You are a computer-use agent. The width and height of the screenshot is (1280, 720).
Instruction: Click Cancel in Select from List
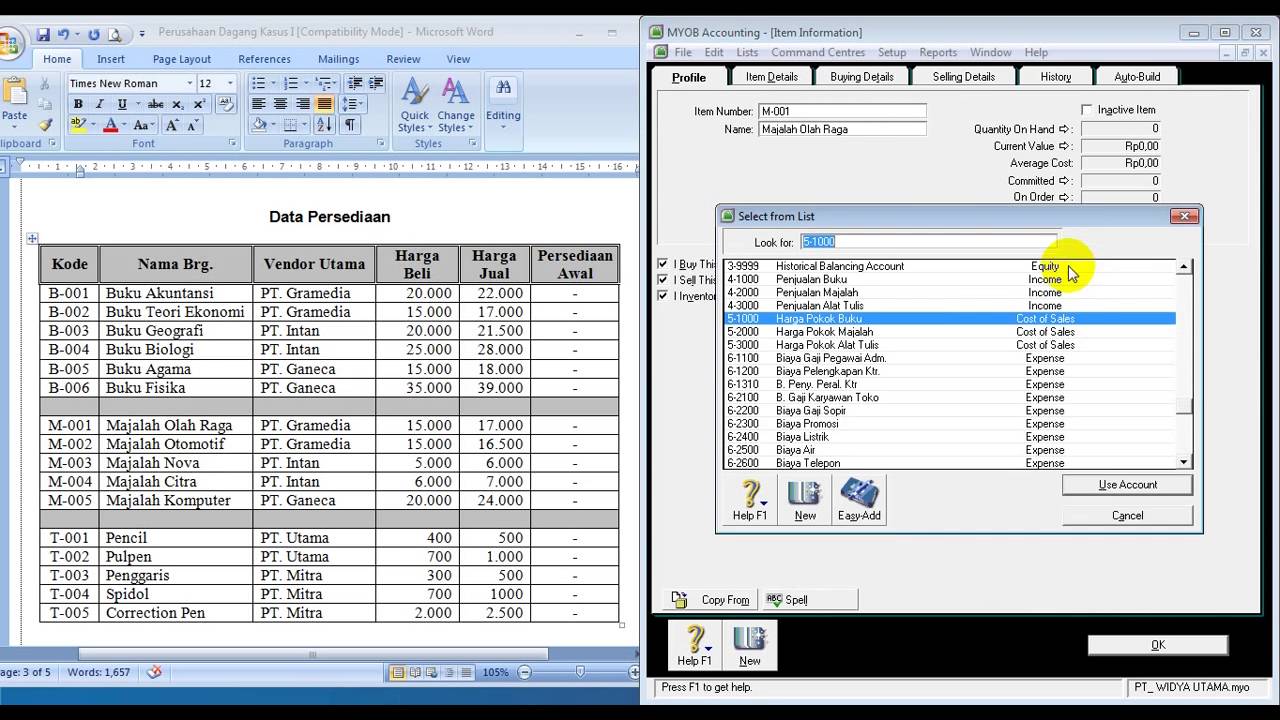tap(1127, 516)
